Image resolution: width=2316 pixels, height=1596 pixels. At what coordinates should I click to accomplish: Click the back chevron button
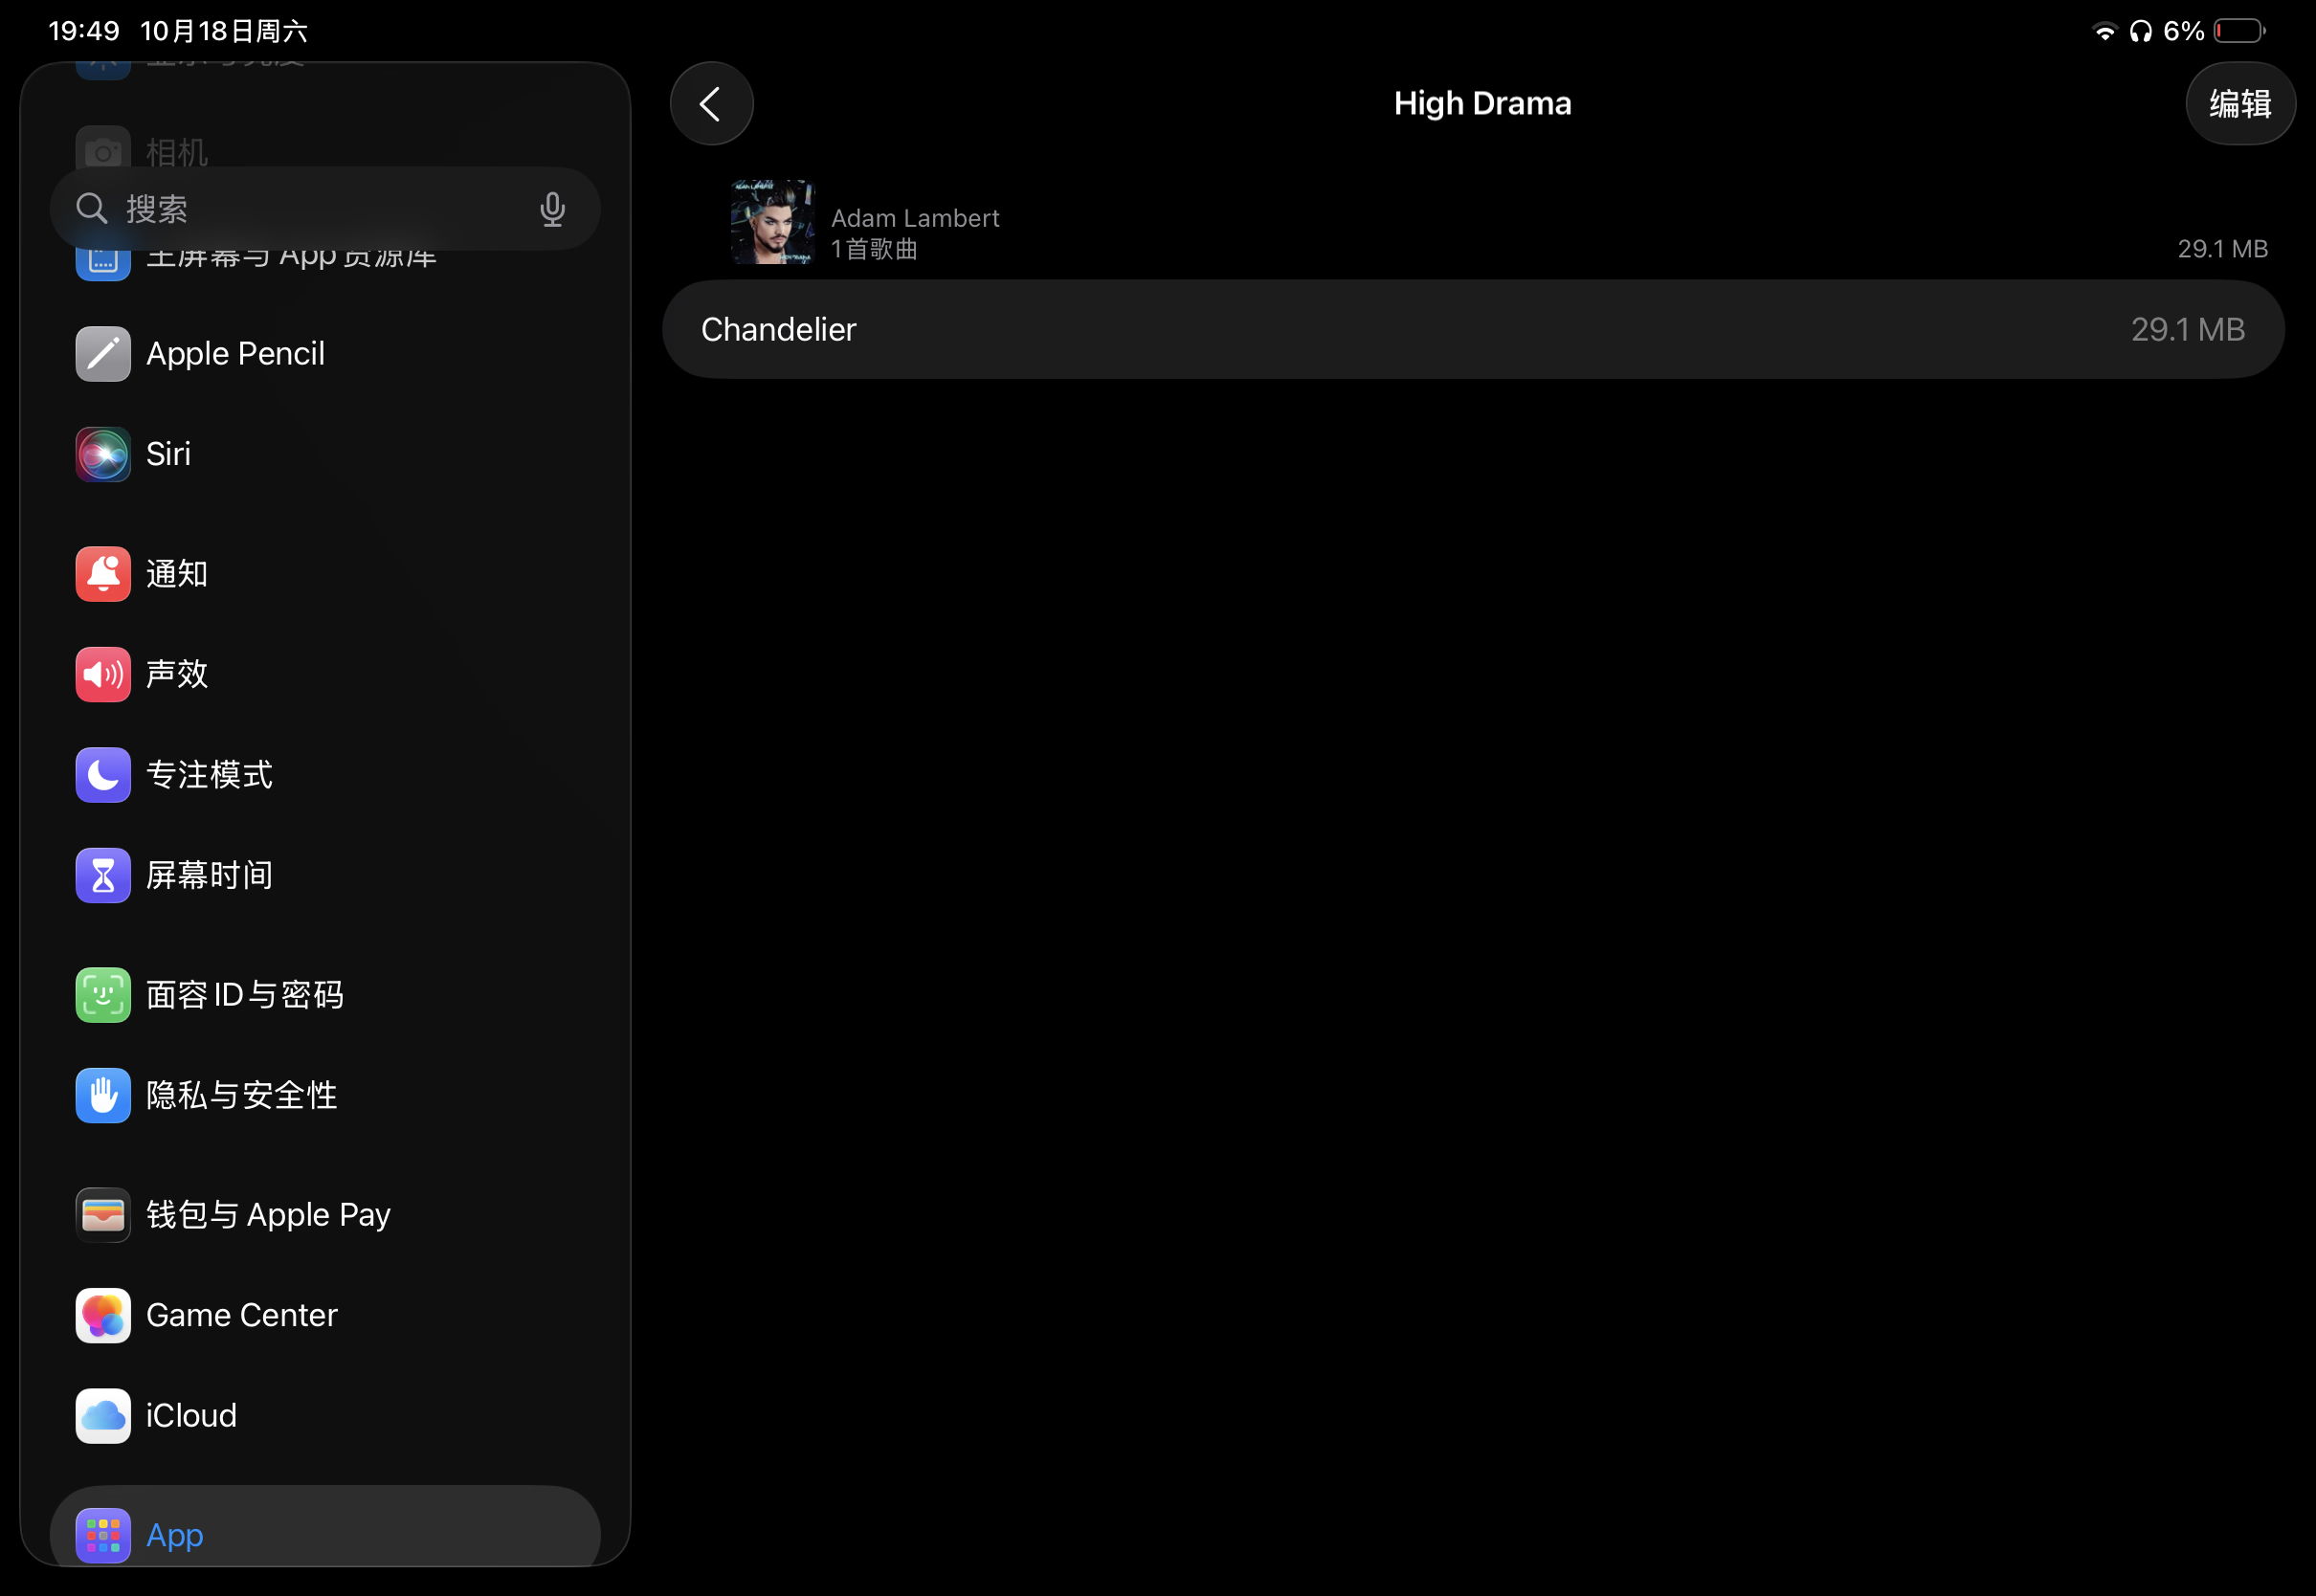coord(711,104)
